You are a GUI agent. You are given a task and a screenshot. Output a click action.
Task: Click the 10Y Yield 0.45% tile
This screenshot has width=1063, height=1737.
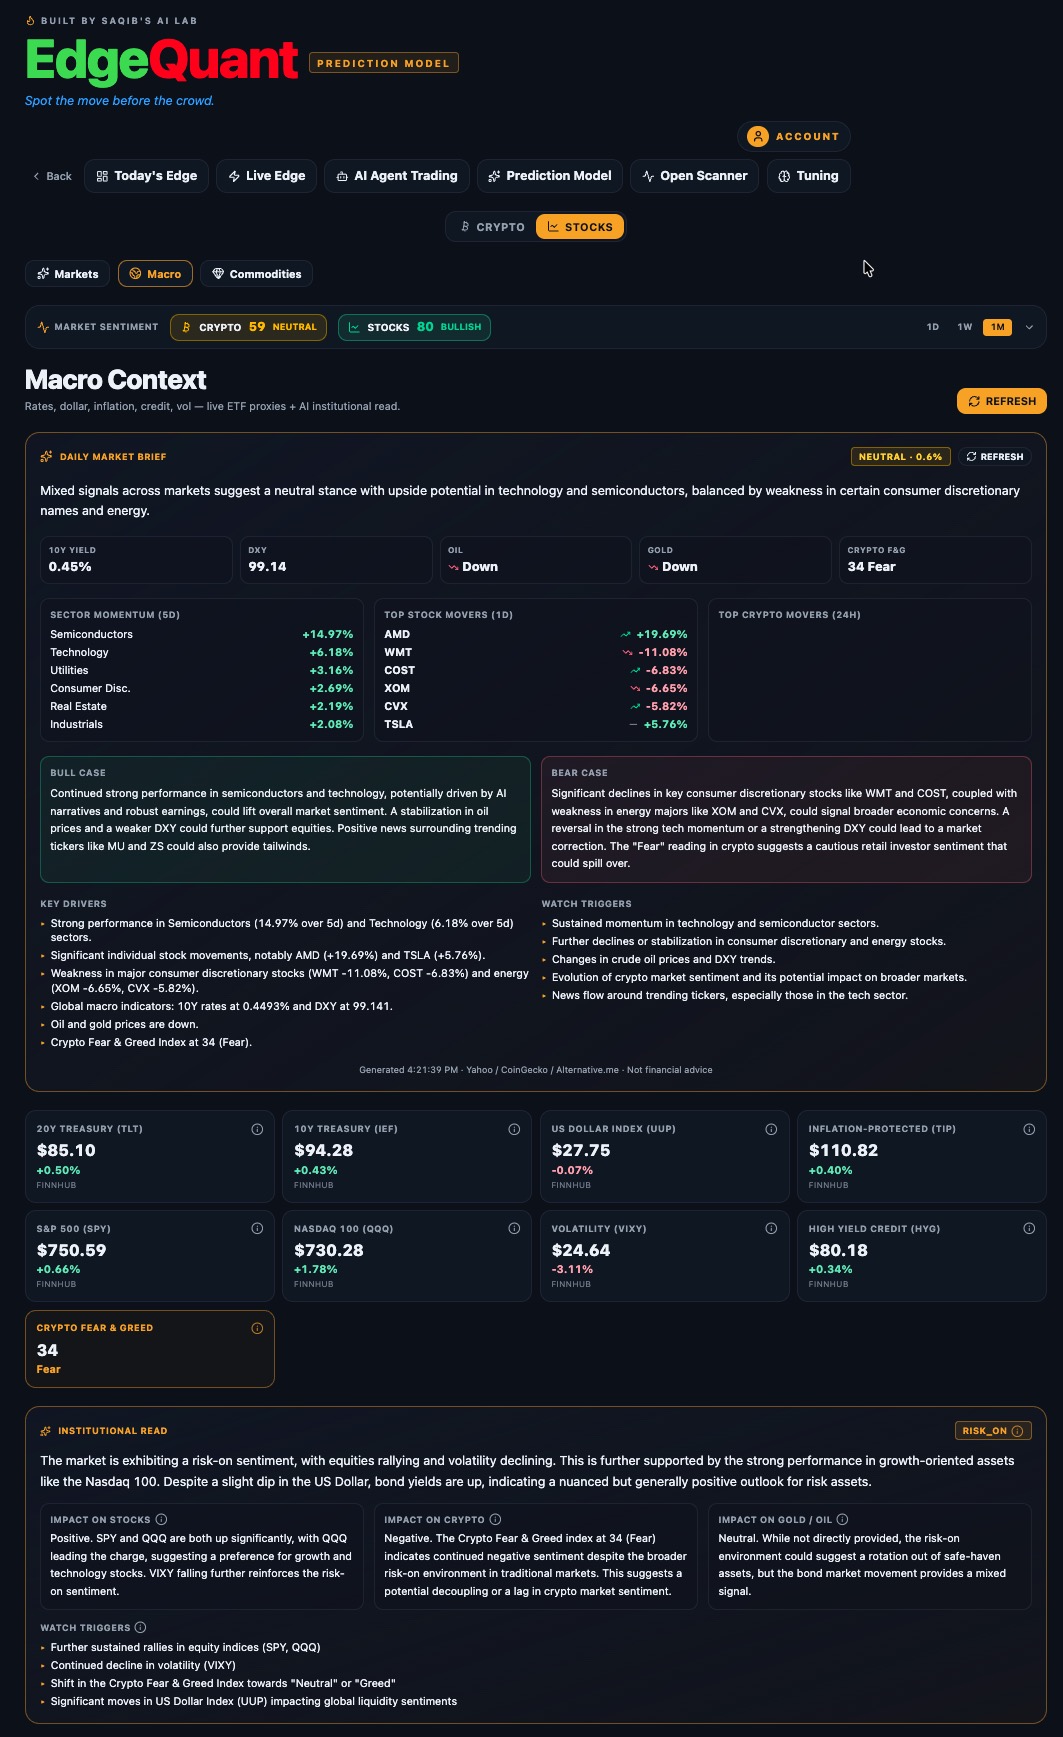click(136, 560)
